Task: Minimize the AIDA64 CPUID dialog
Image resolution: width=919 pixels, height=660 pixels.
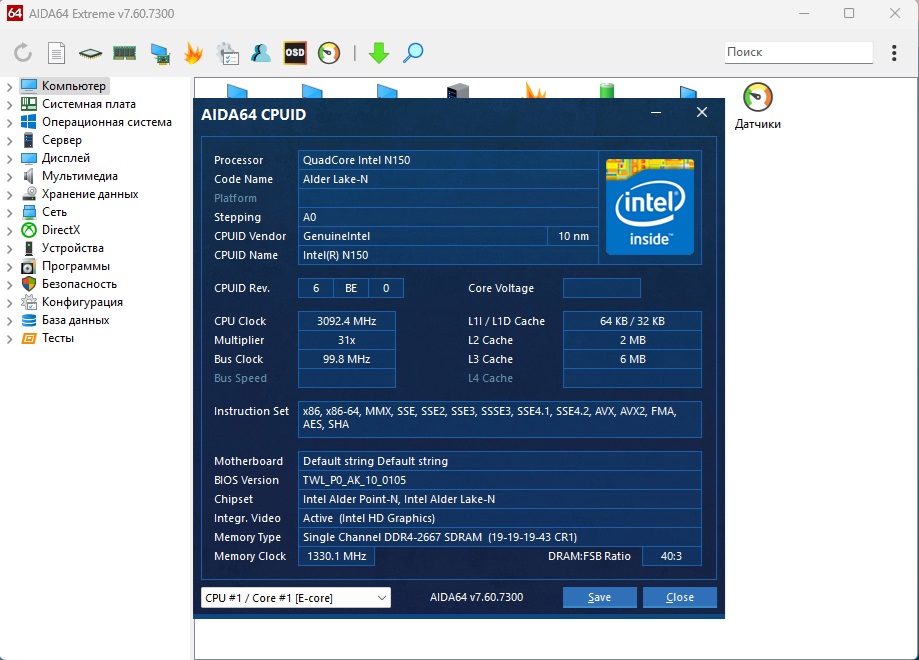Action: tap(656, 113)
